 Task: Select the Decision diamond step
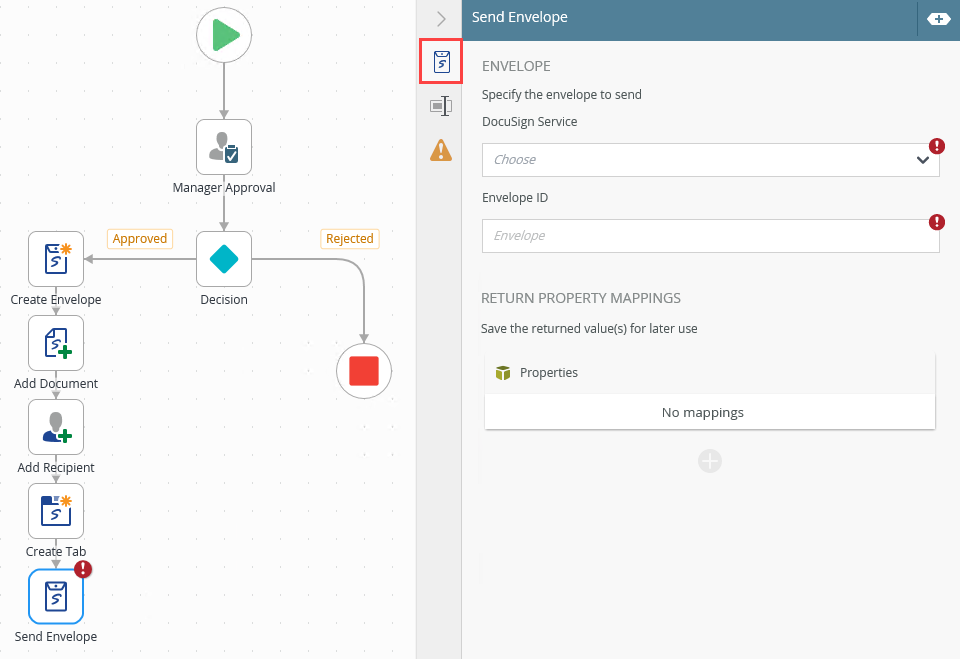(224, 259)
